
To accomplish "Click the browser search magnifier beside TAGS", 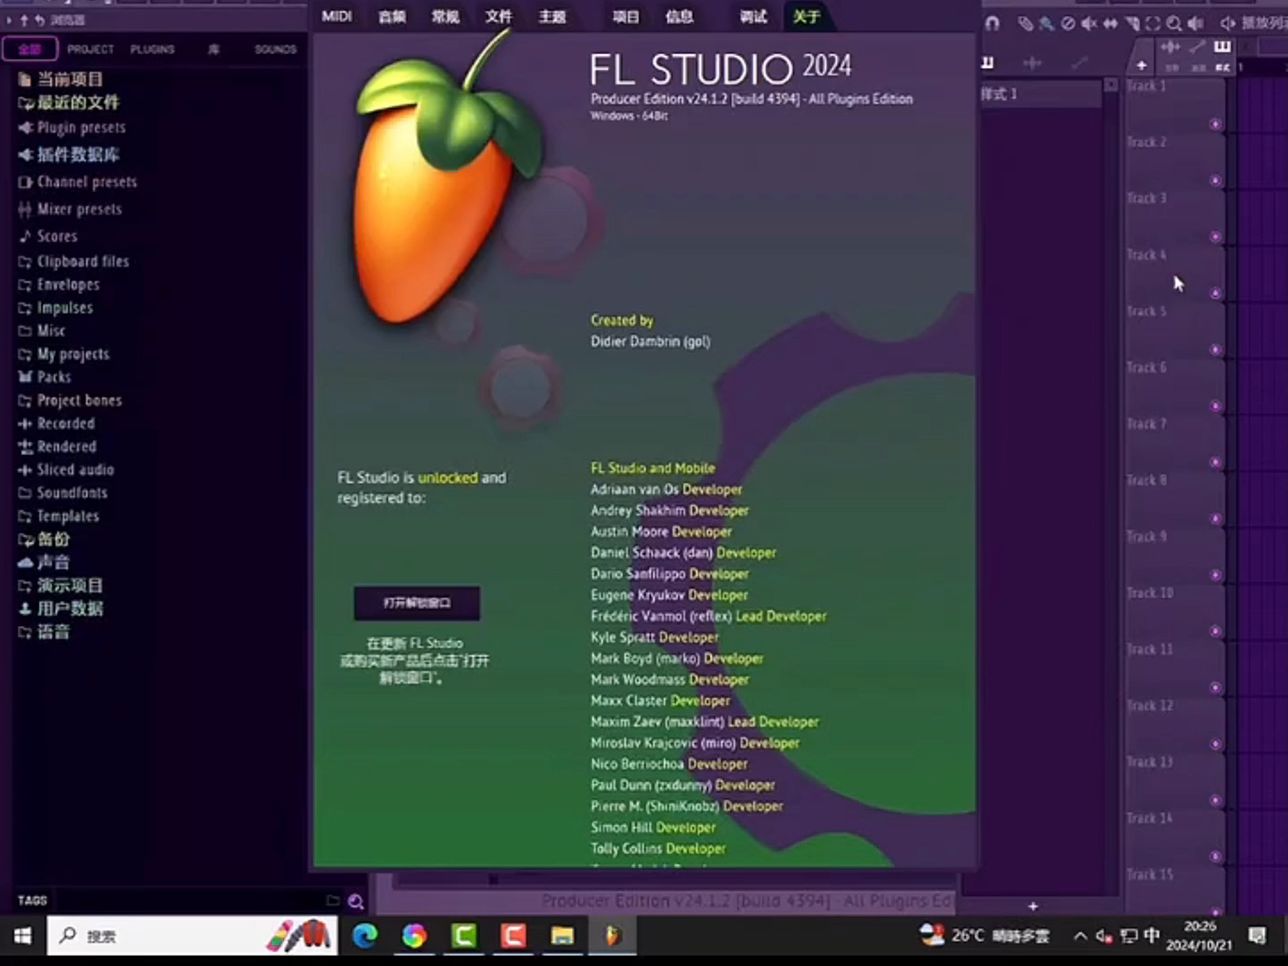I will point(355,901).
